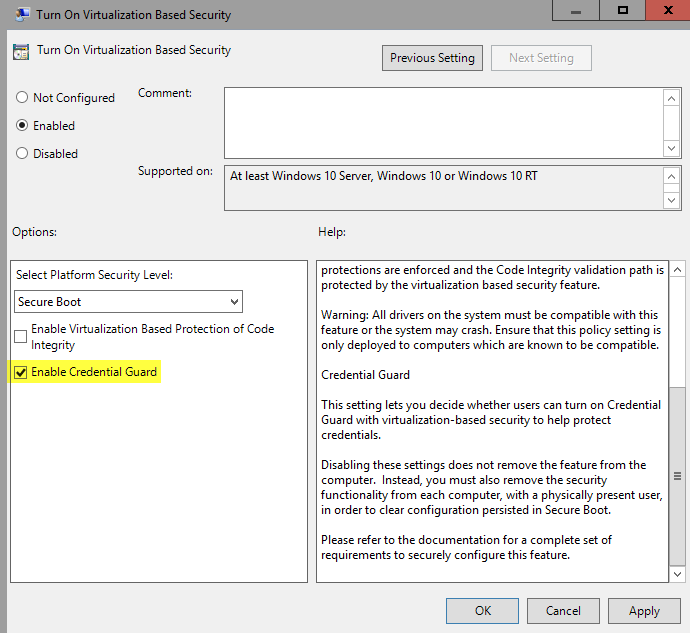The image size is (690, 633).
Task: Select the Not Configured radio button
Action: (x=22, y=98)
